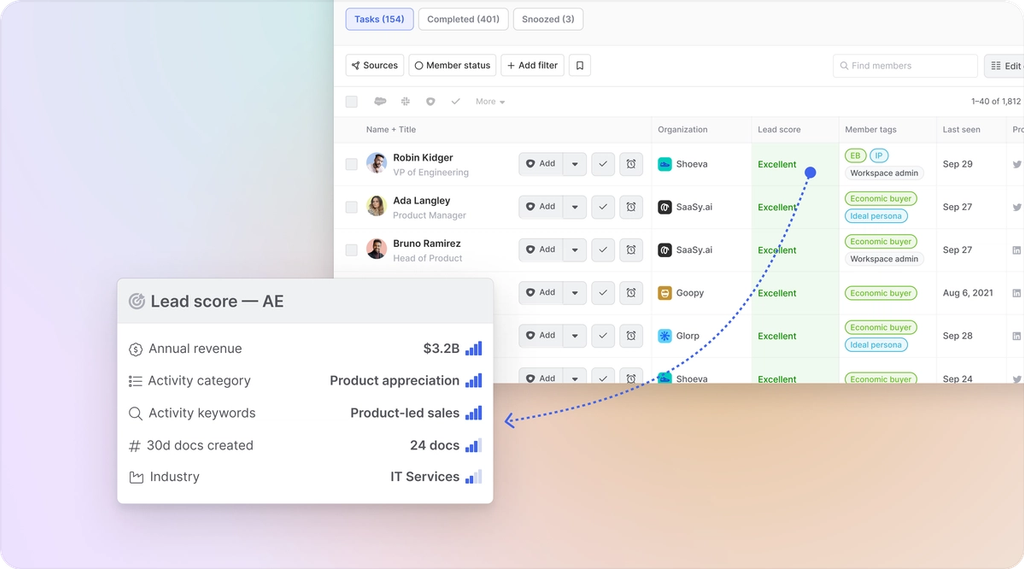Mark Robin Kidger's task complete
1024x569 pixels.
click(603, 164)
